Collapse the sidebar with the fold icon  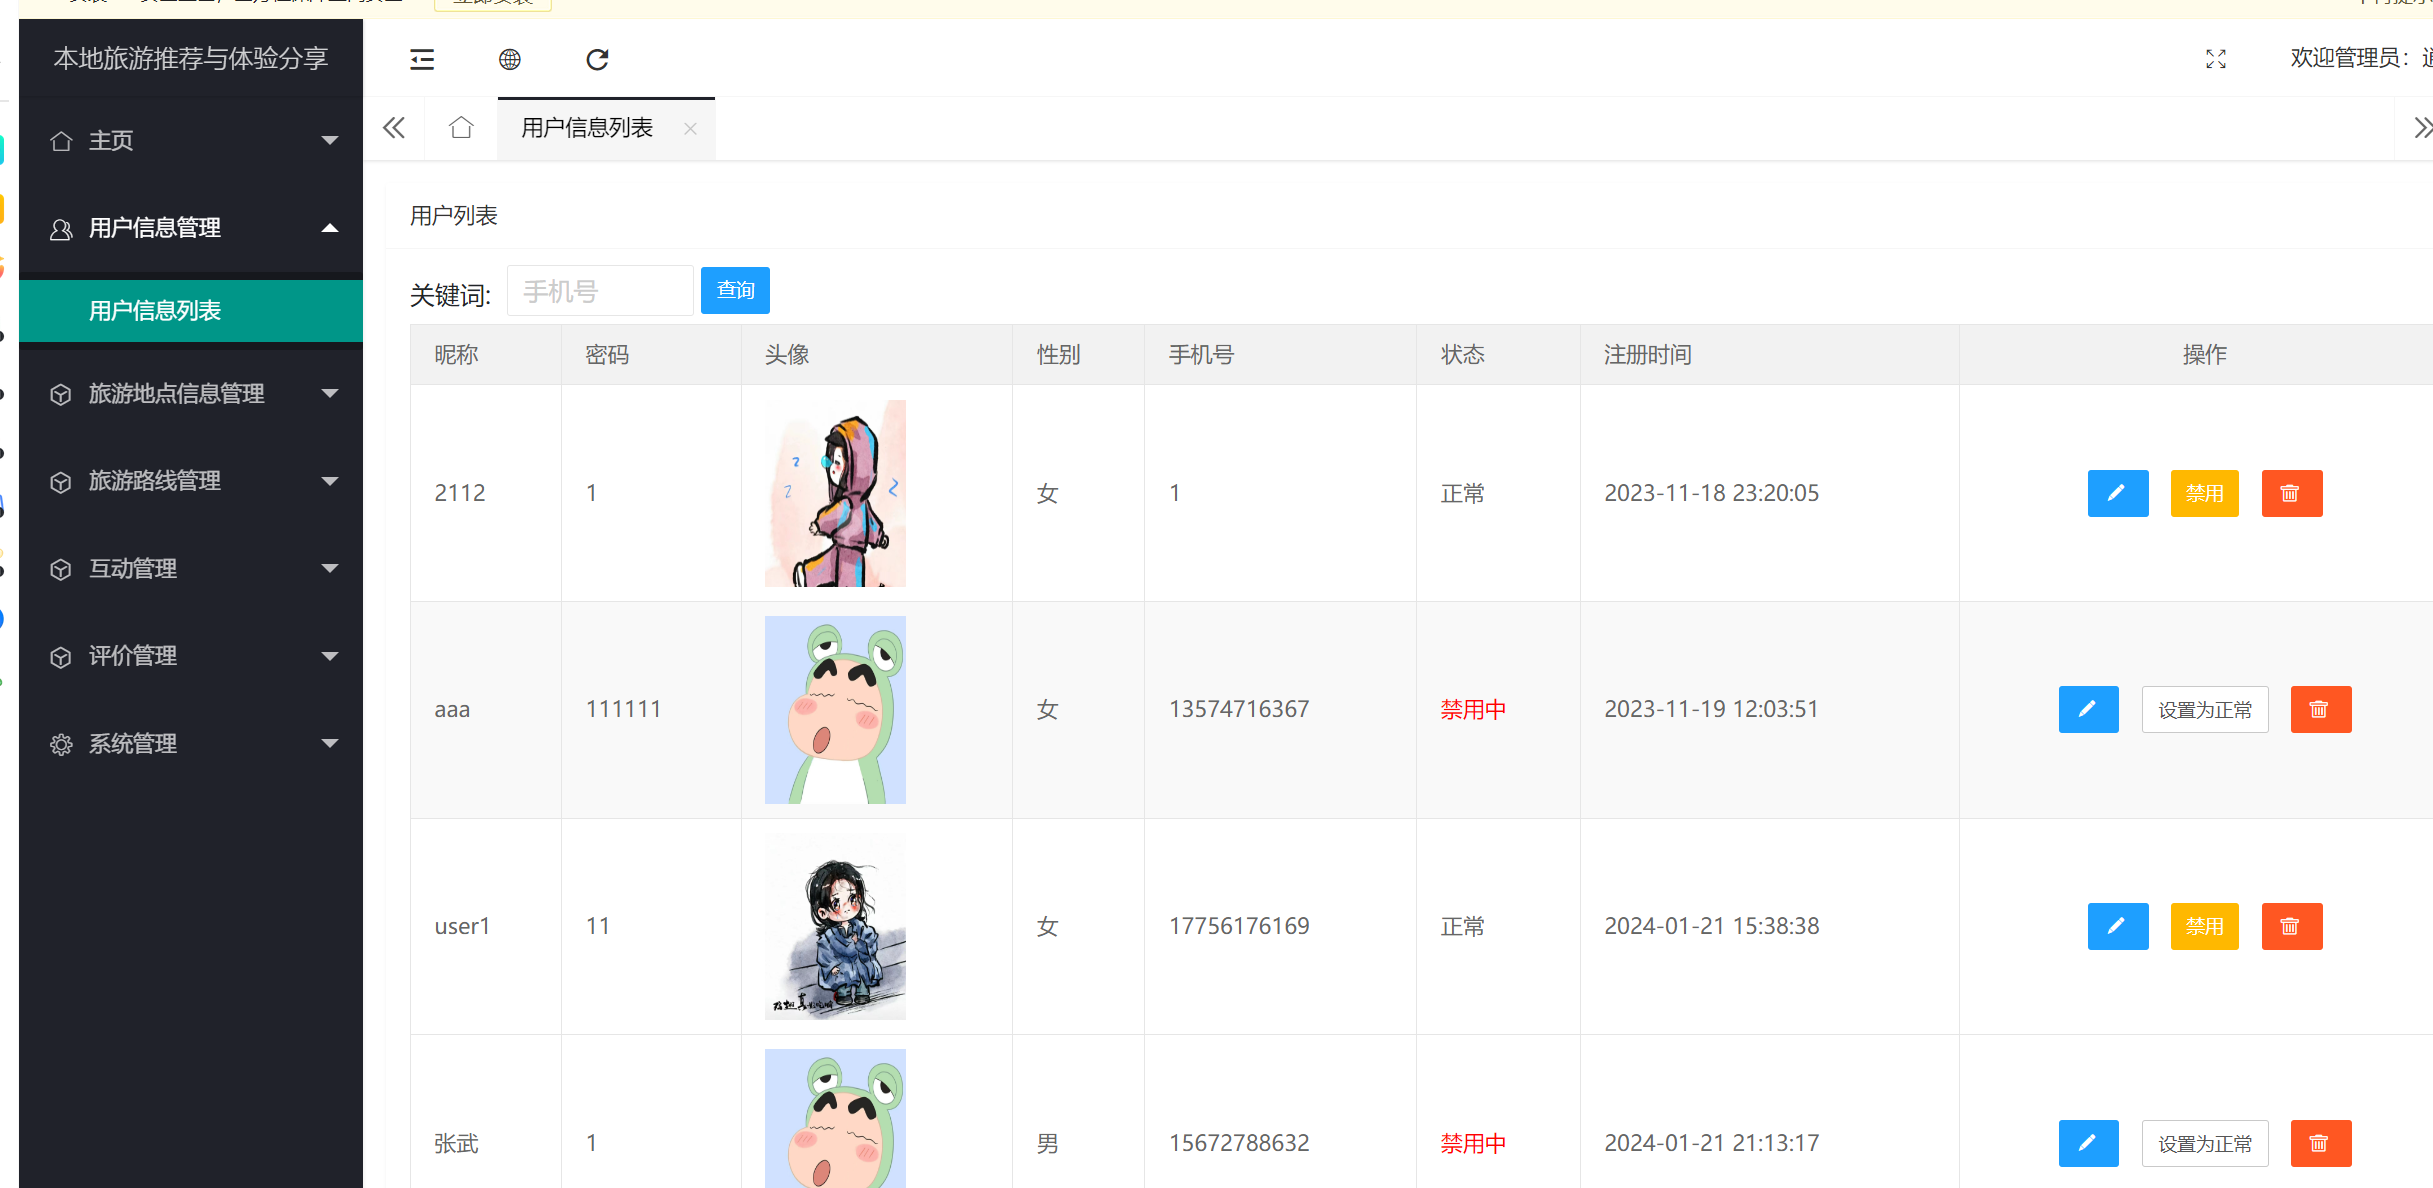click(422, 60)
